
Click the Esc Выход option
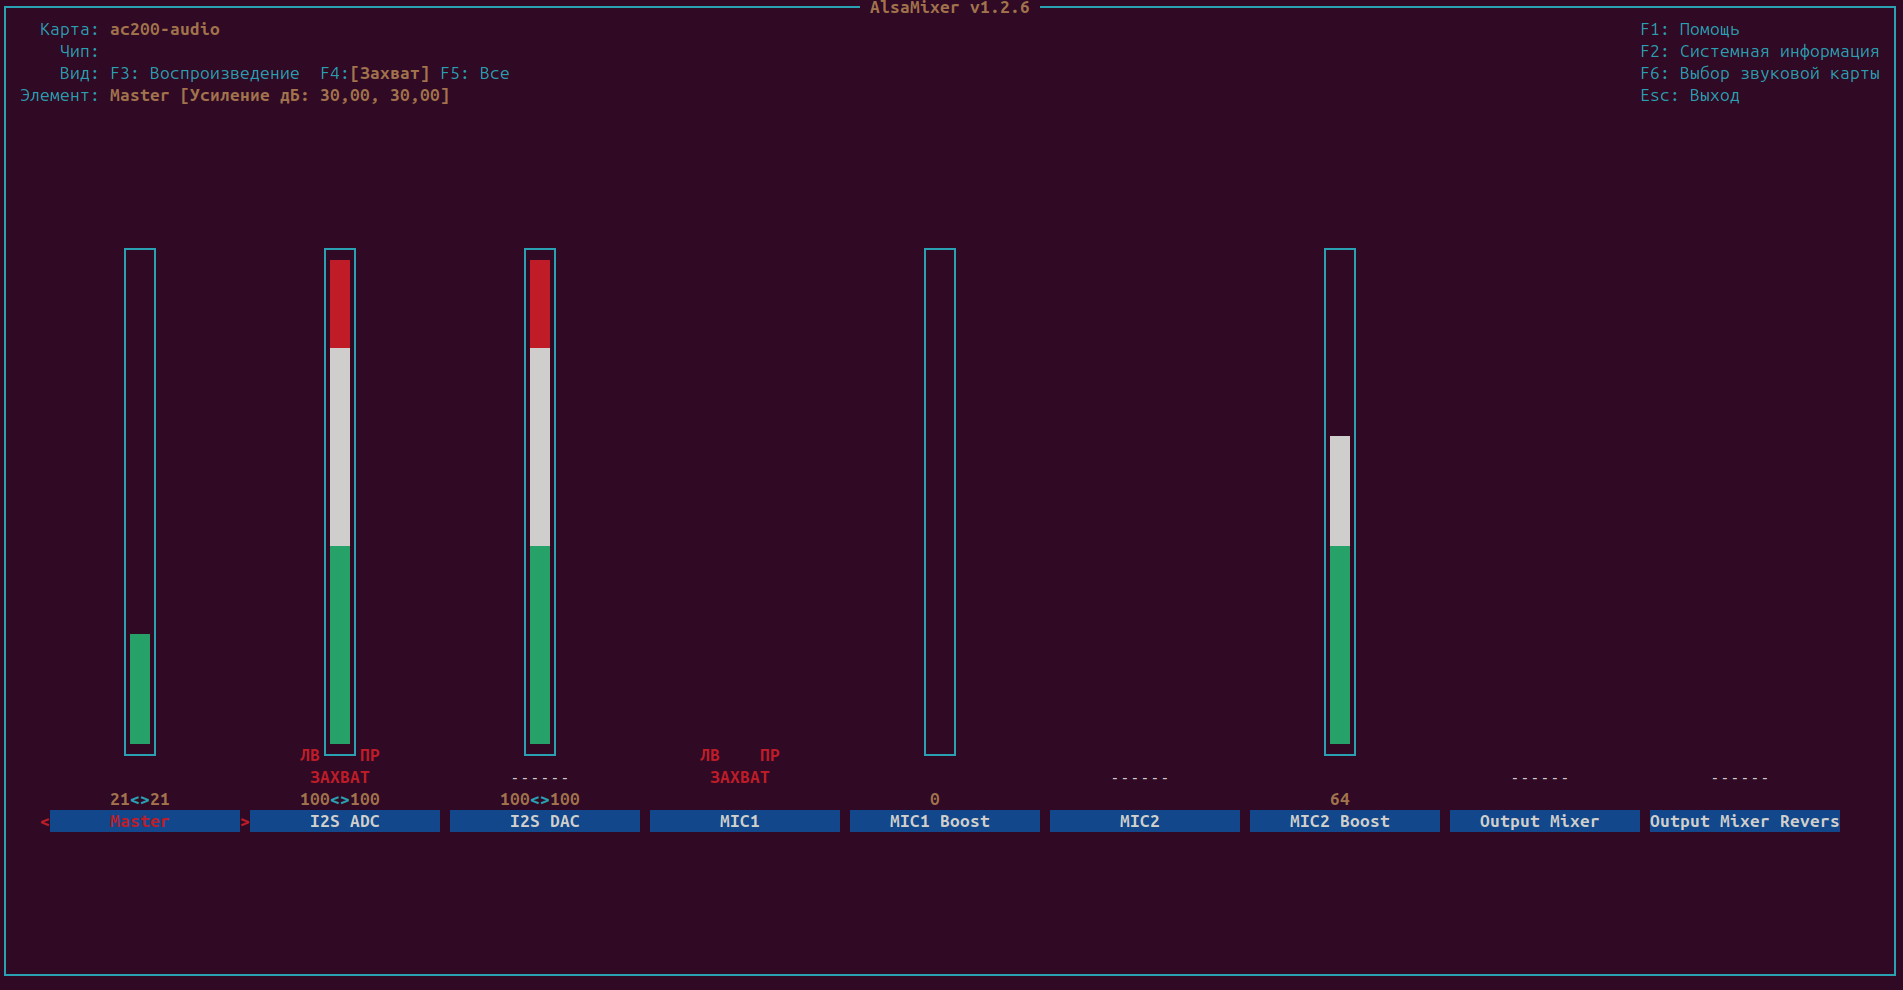tap(1690, 95)
